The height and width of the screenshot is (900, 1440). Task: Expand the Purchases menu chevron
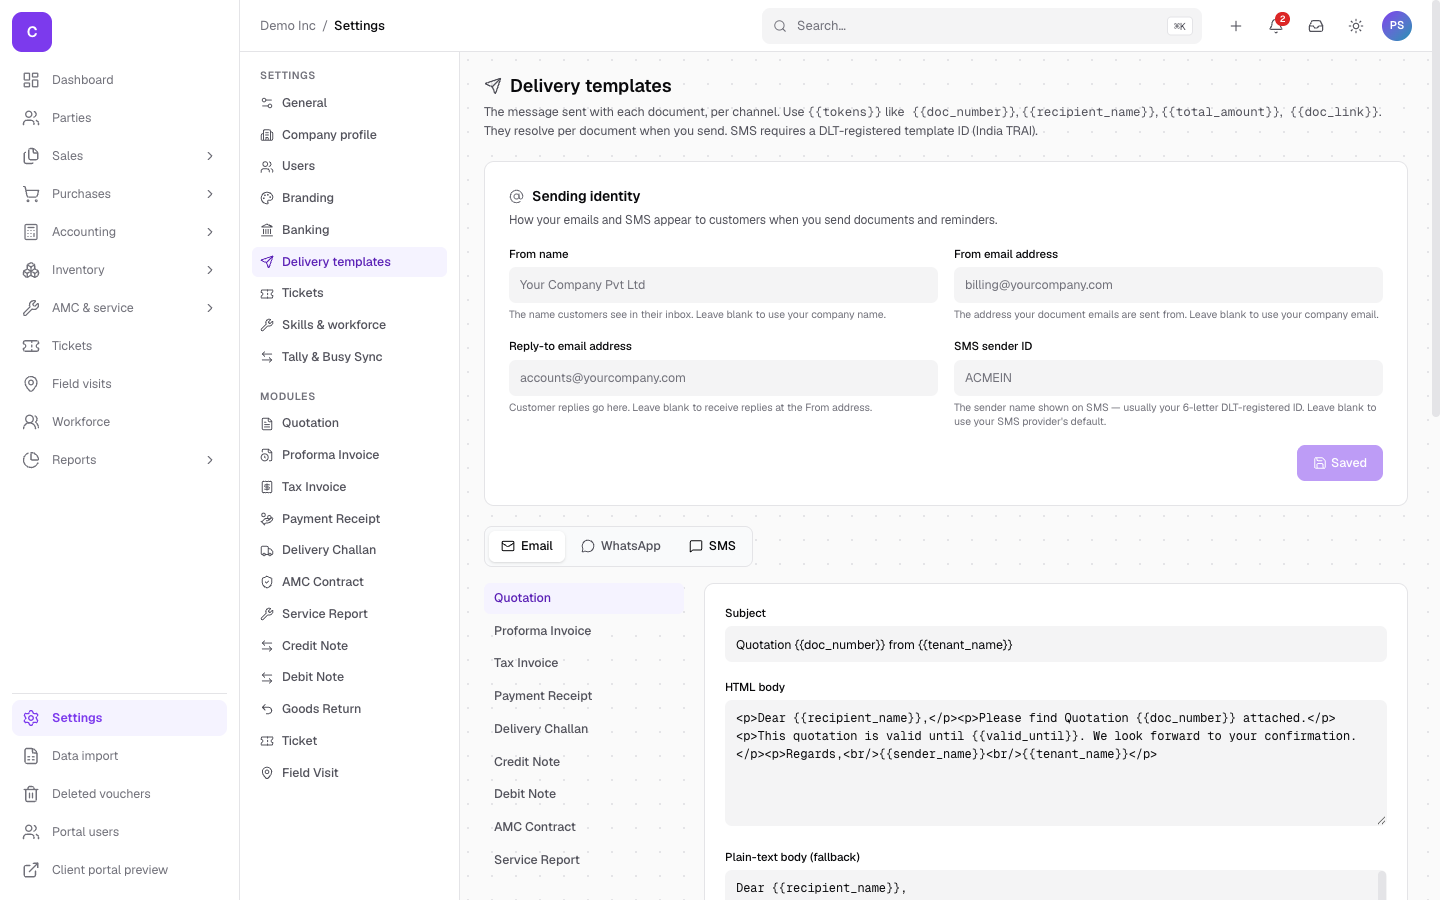tap(210, 194)
